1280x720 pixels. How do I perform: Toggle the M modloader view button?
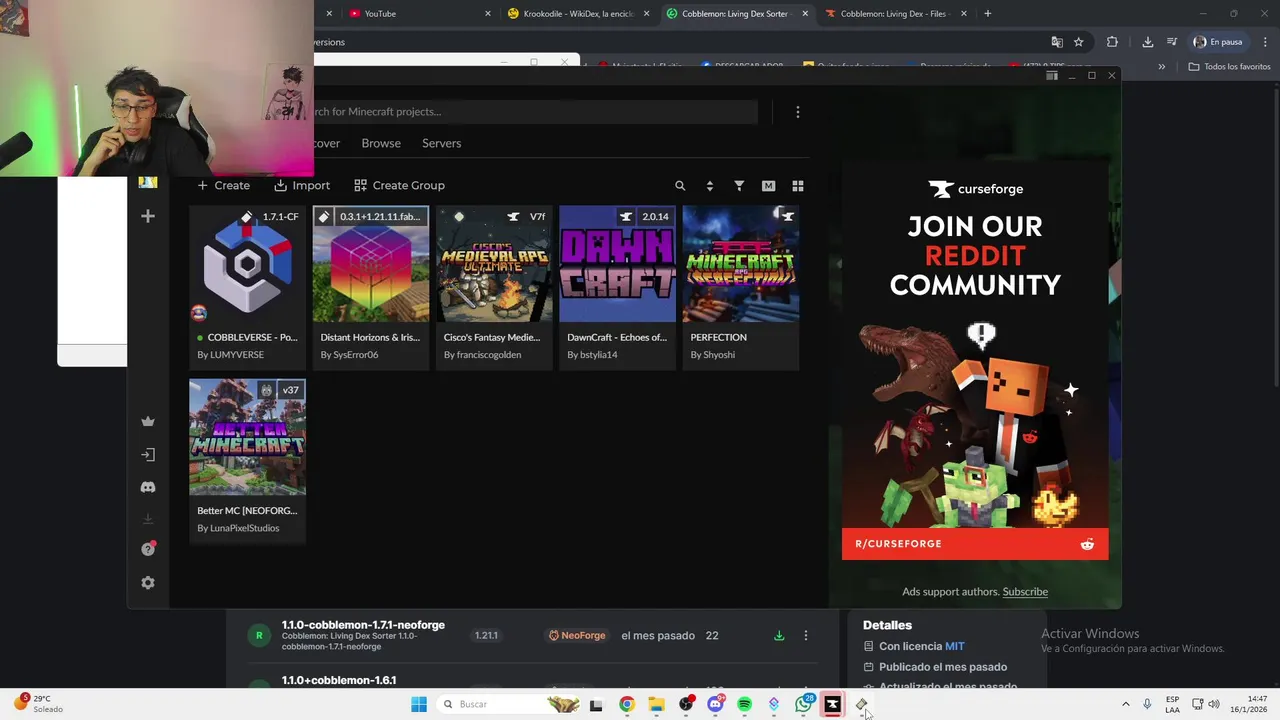(x=768, y=186)
